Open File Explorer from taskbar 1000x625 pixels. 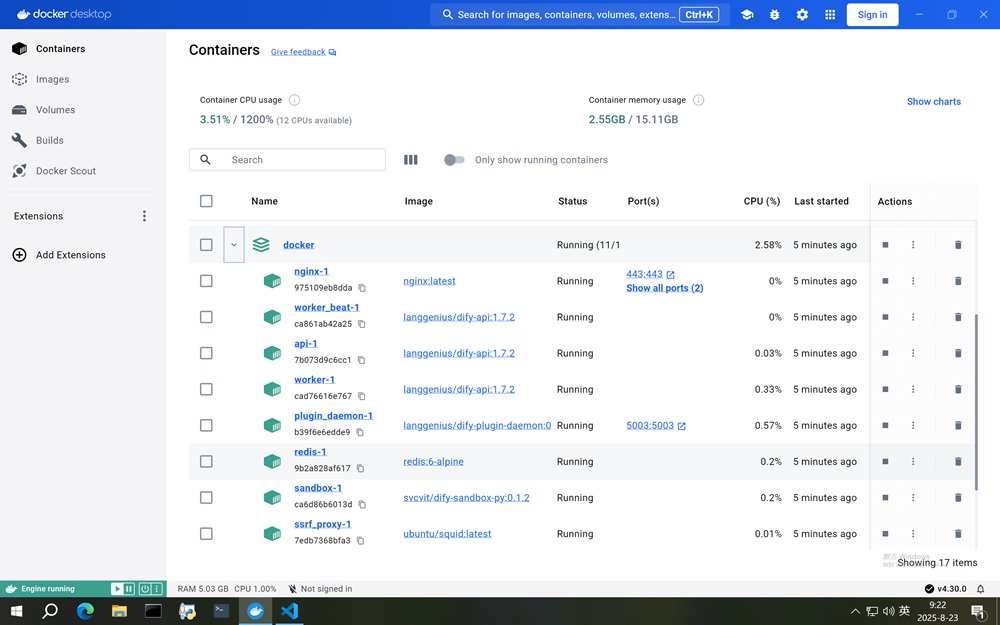tap(119, 611)
